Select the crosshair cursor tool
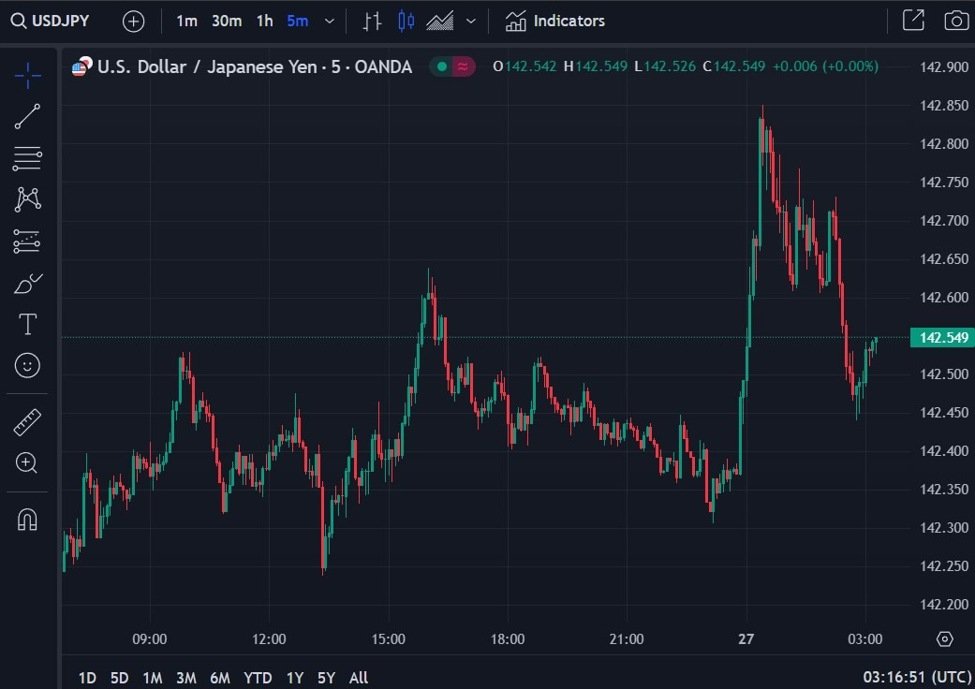 (x=27, y=76)
